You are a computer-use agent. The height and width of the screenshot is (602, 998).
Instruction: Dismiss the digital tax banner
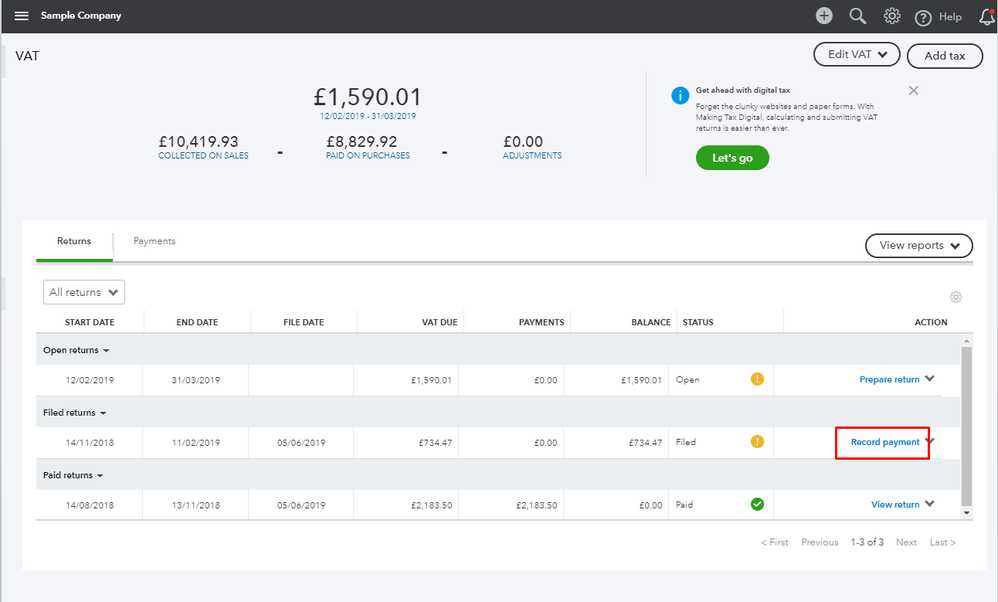(x=913, y=90)
